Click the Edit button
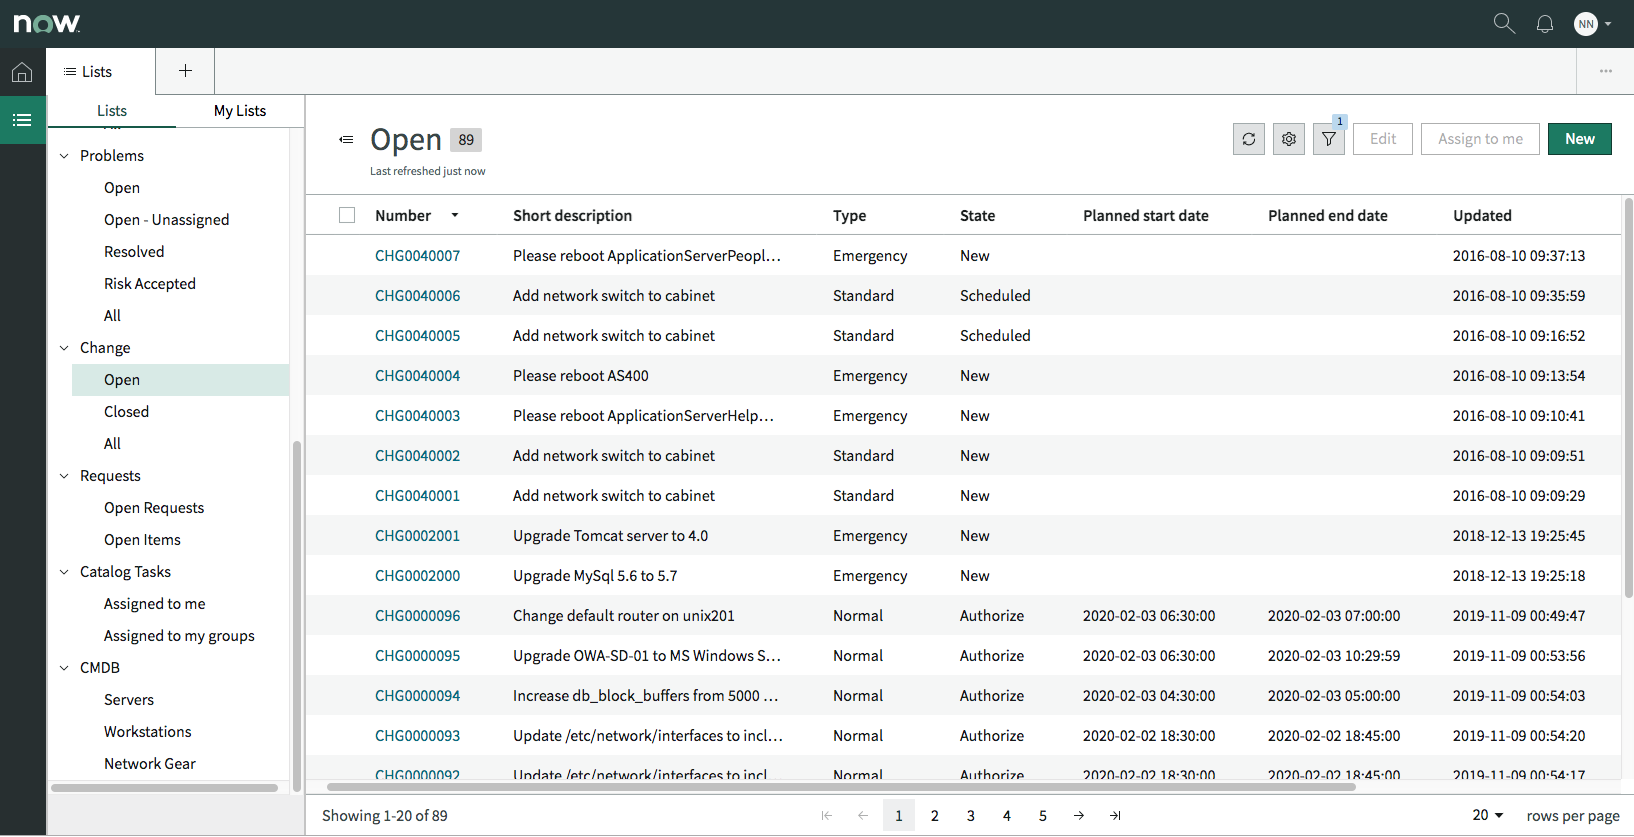 1383,139
